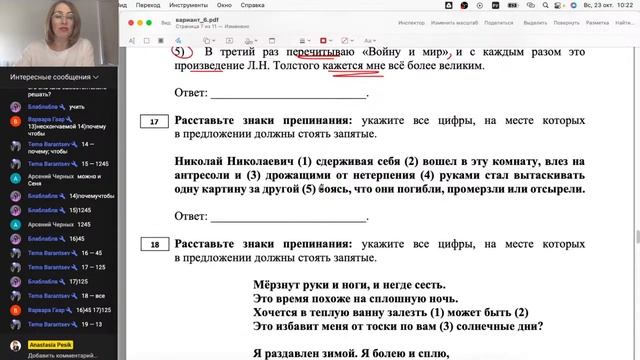Image resolution: width=640 pixels, height=360 pixels.
Task: Click the Повернуть toolbar button
Action: [x=566, y=23]
